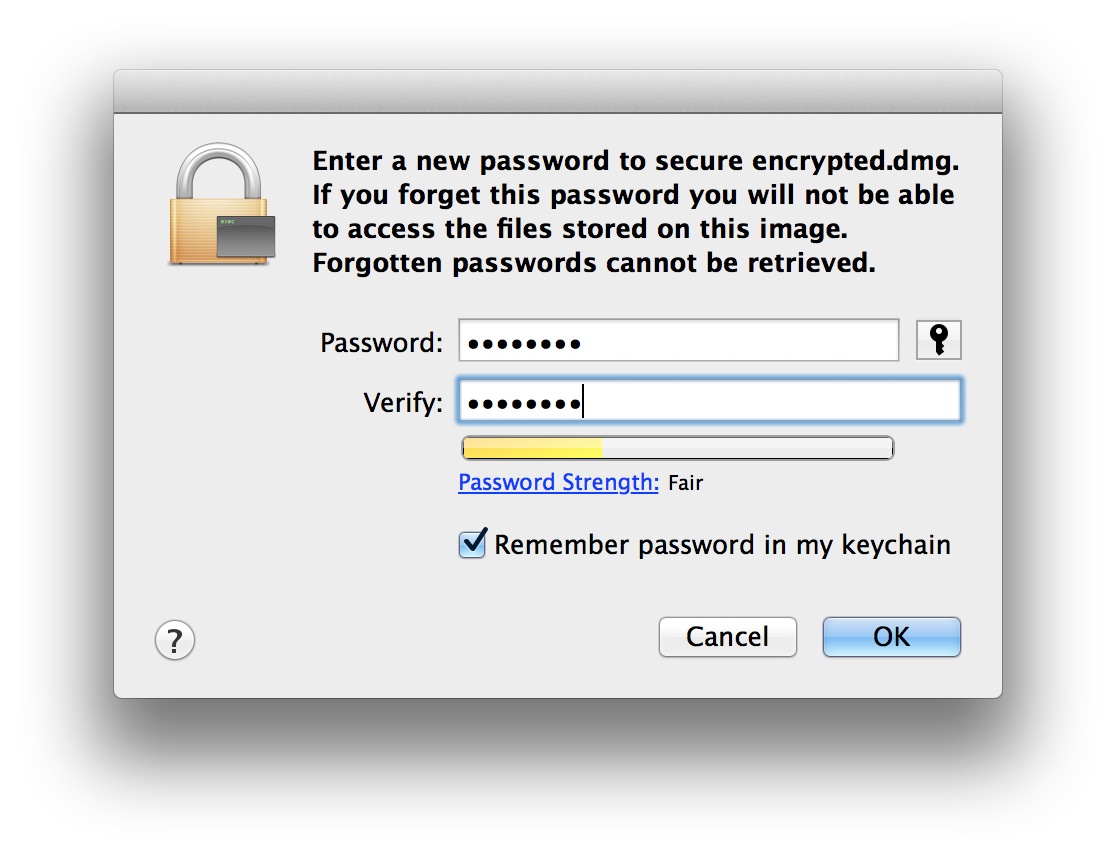
Task: Click the bold encrypted.dmg warning message
Action: pyautogui.click(x=636, y=212)
